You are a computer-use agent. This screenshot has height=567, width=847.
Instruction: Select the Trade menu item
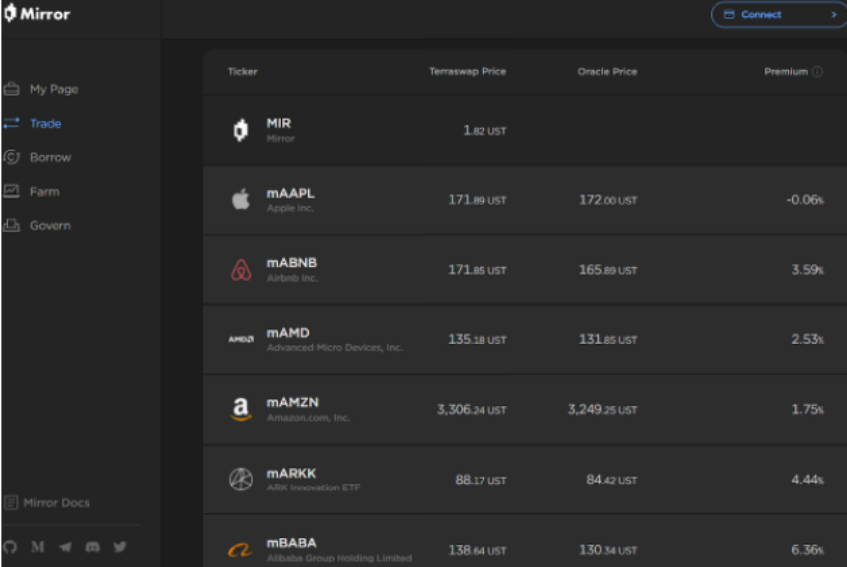(45, 124)
